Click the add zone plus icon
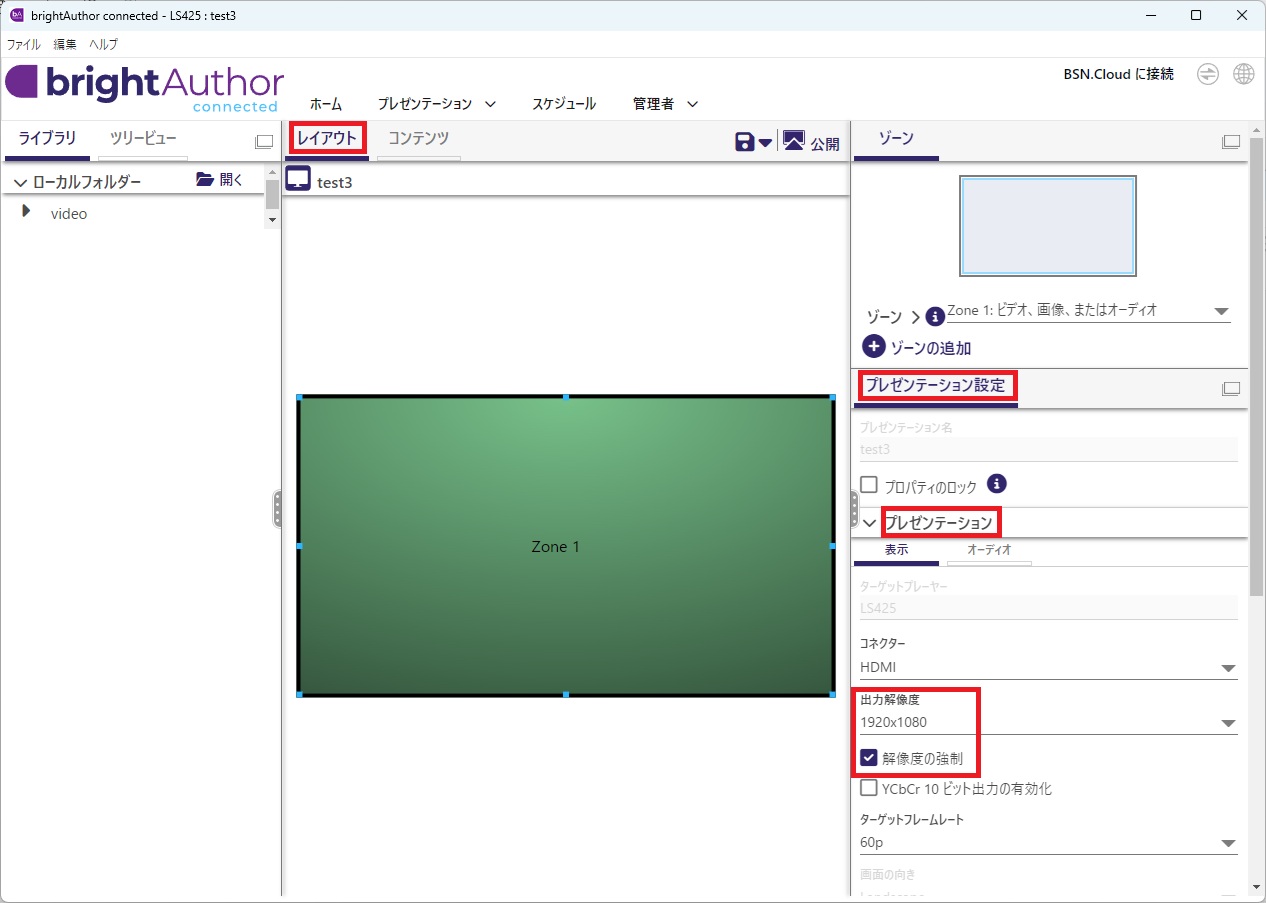1266x903 pixels. (873, 347)
